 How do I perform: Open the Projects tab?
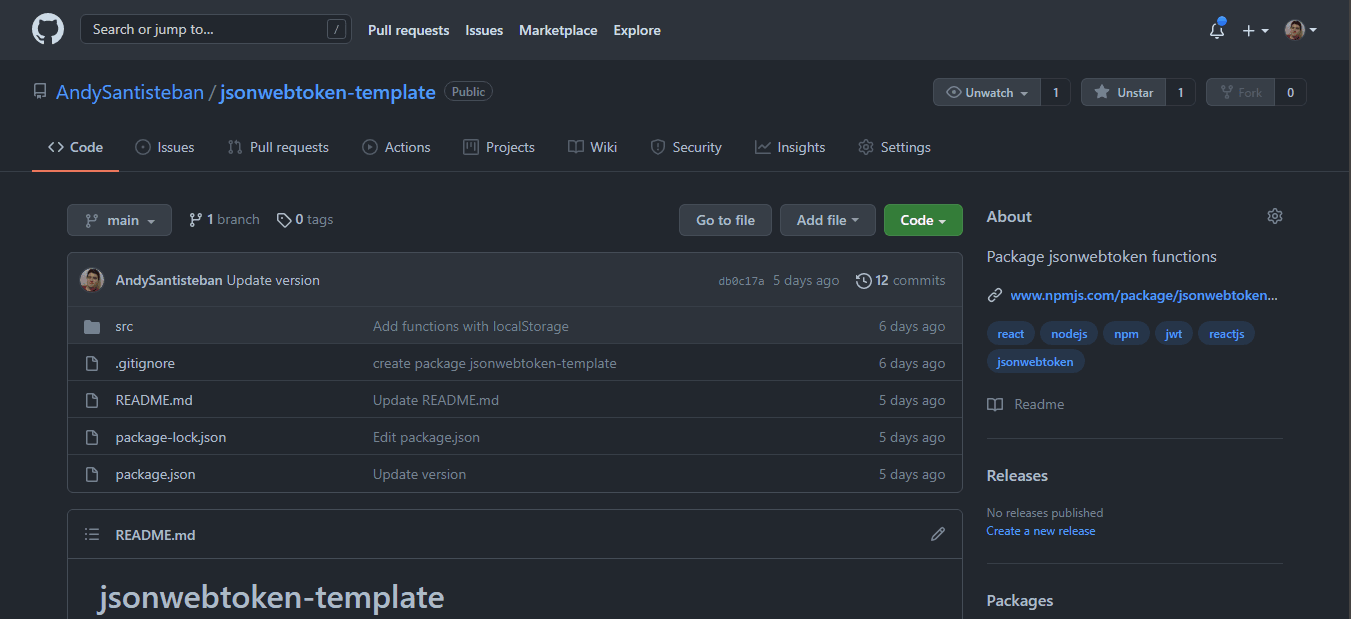point(499,147)
